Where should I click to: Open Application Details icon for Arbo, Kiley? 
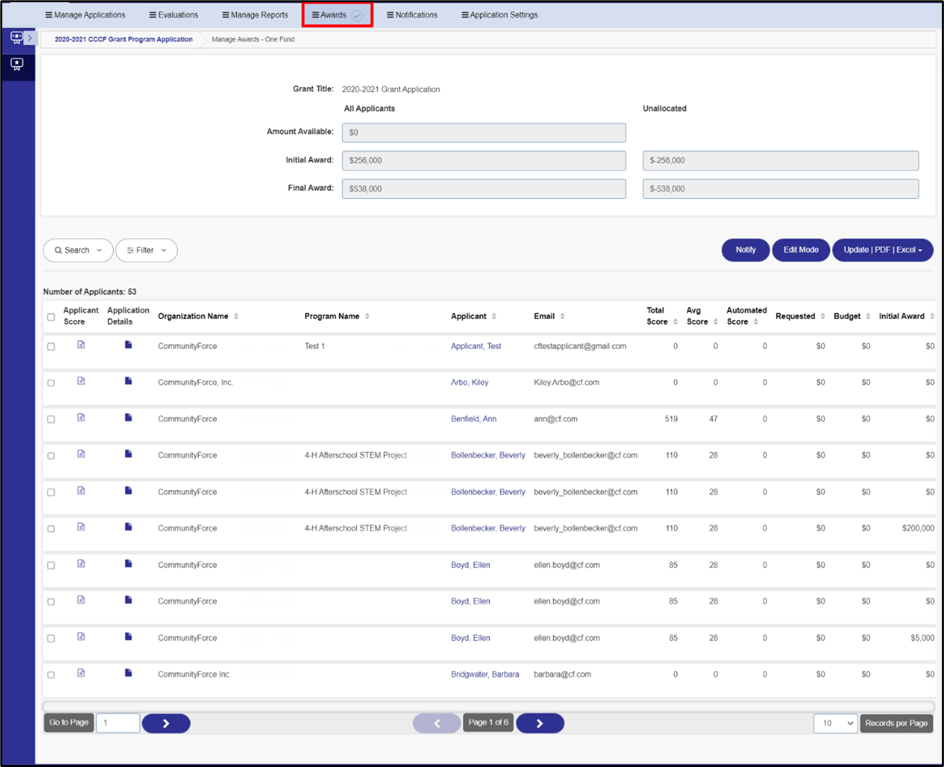pyautogui.click(x=128, y=381)
